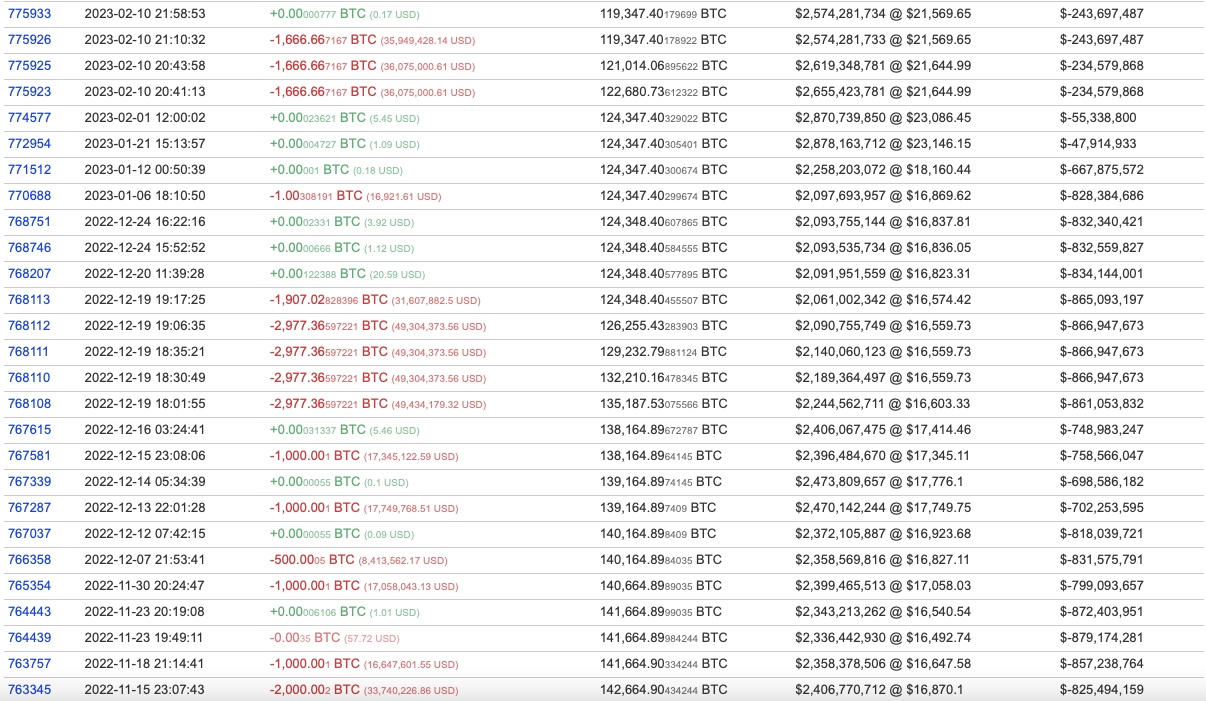Image resolution: width=1206 pixels, height=701 pixels.
Task: Click block number 768113
Action: (x=29, y=300)
